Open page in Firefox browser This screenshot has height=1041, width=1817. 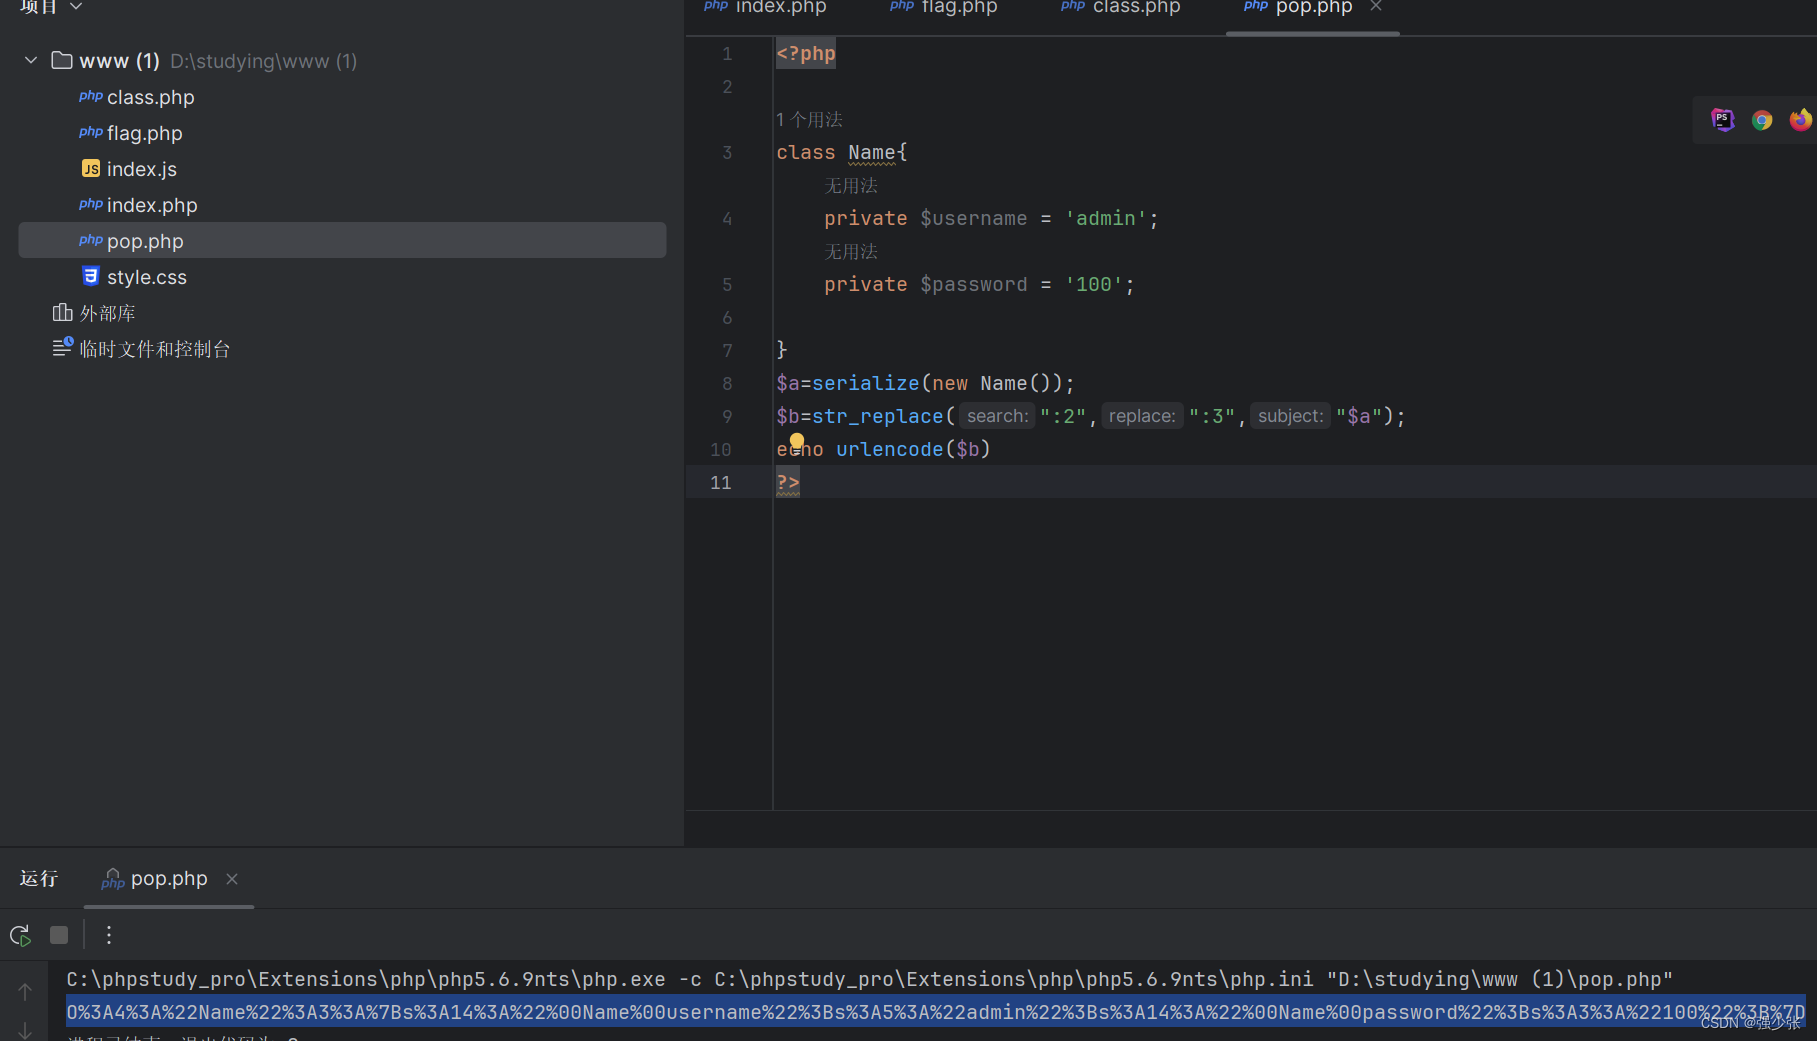[x=1801, y=120]
